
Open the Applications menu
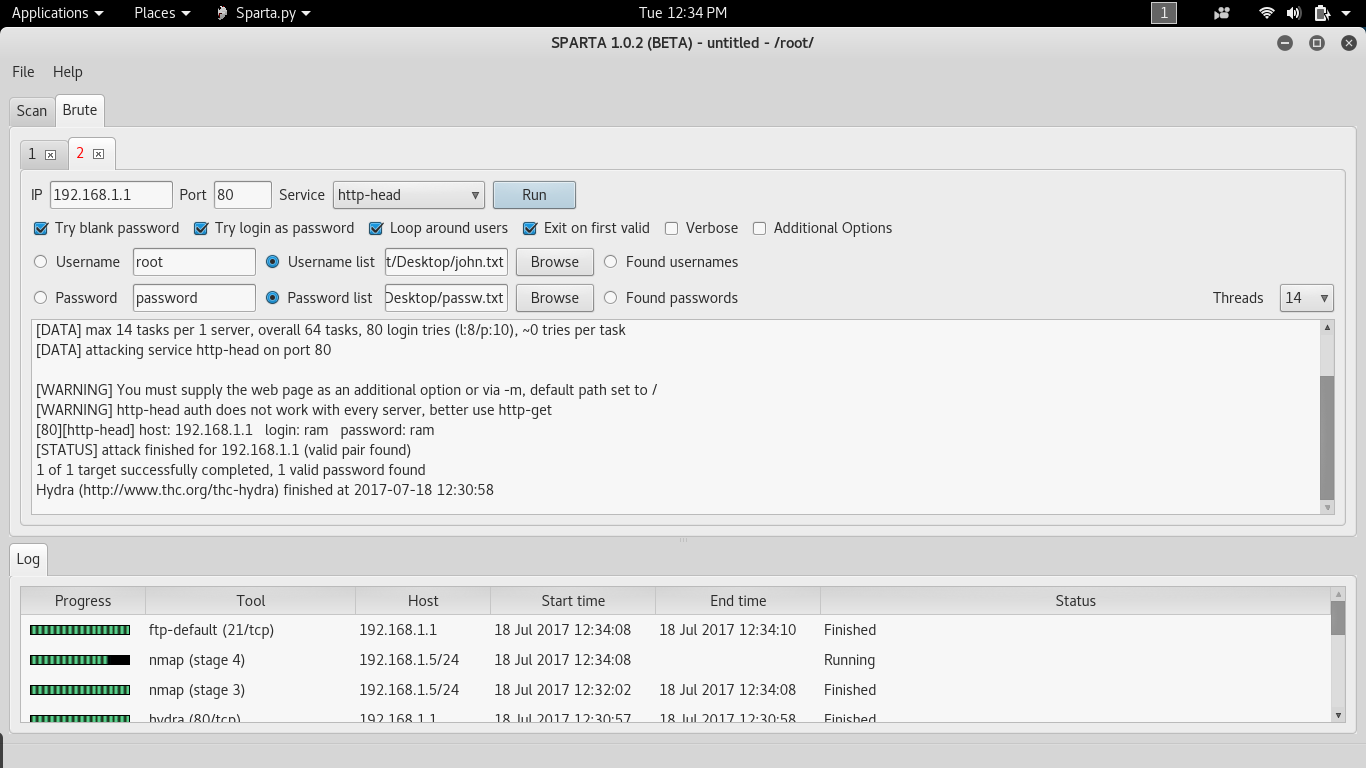(57, 13)
